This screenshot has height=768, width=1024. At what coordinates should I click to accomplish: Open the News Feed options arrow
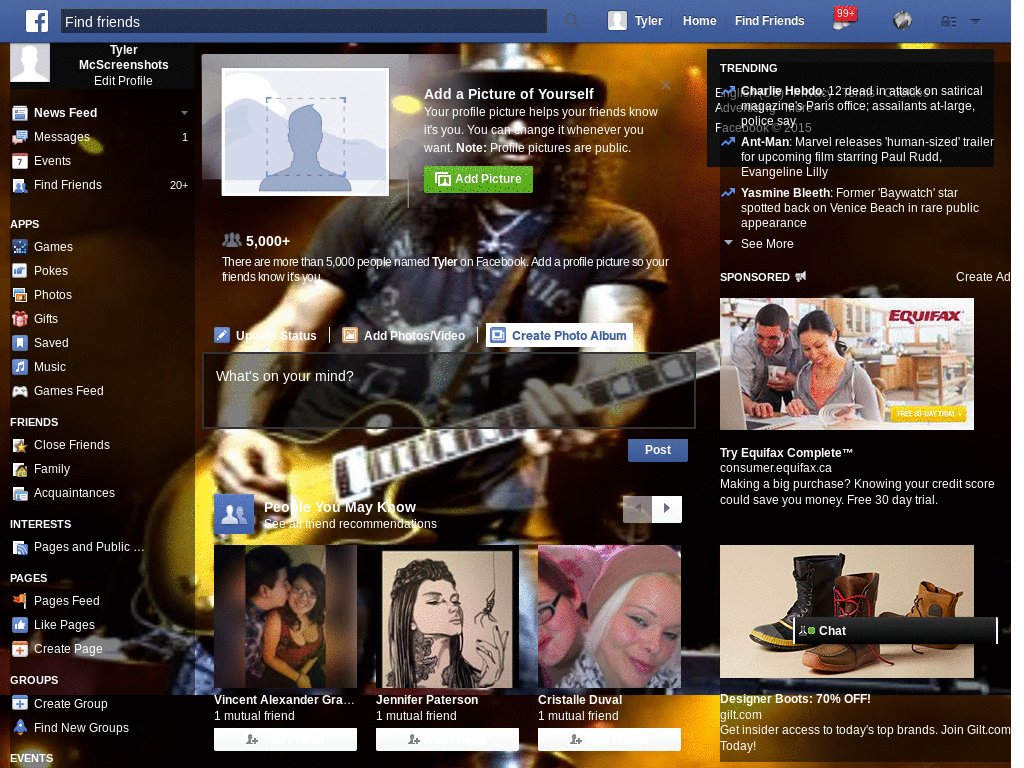click(184, 113)
